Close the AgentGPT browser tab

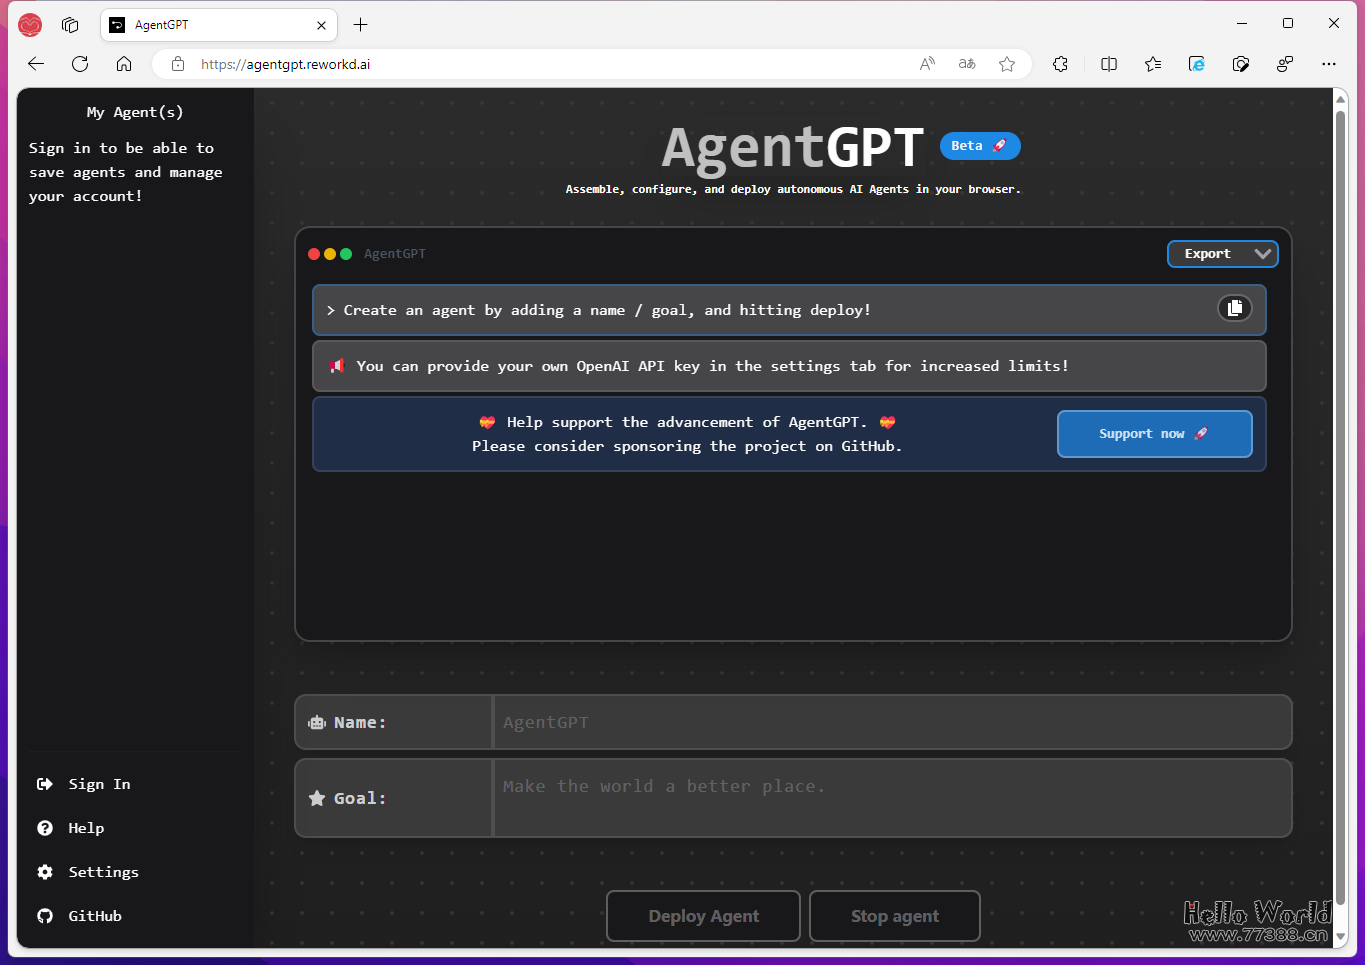(x=321, y=25)
